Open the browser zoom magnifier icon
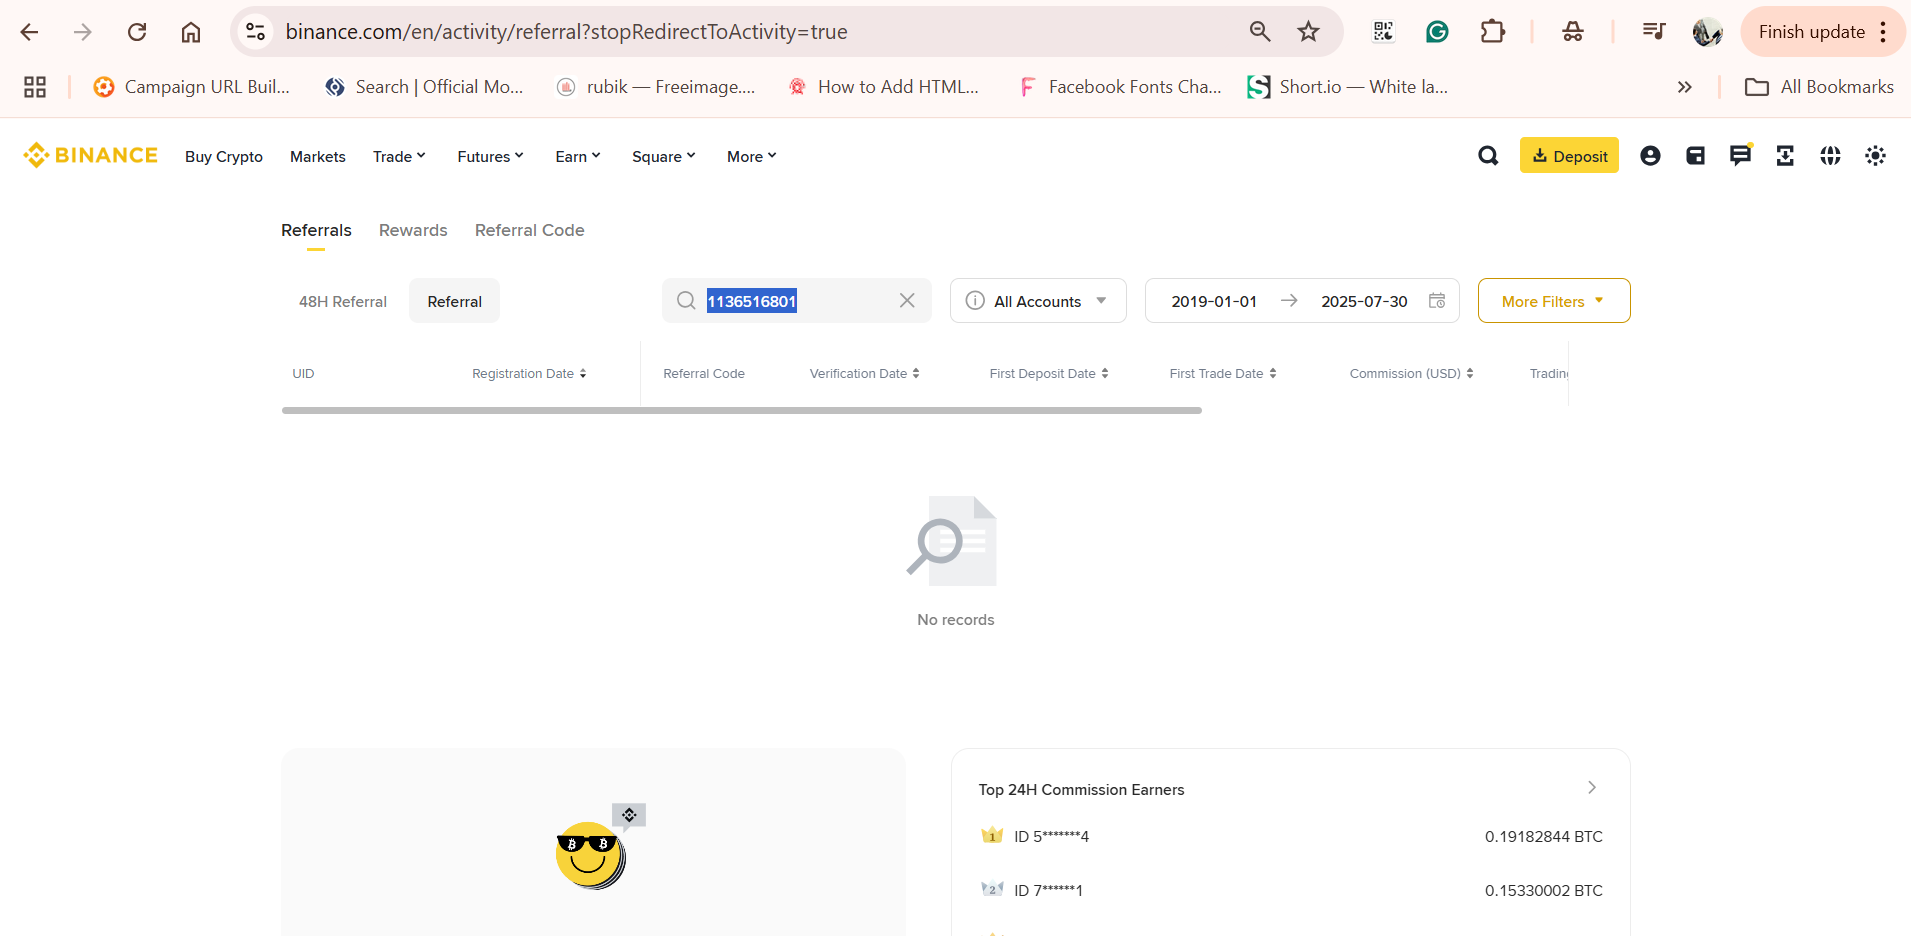Screen dimensions: 1911x936 tap(1260, 32)
